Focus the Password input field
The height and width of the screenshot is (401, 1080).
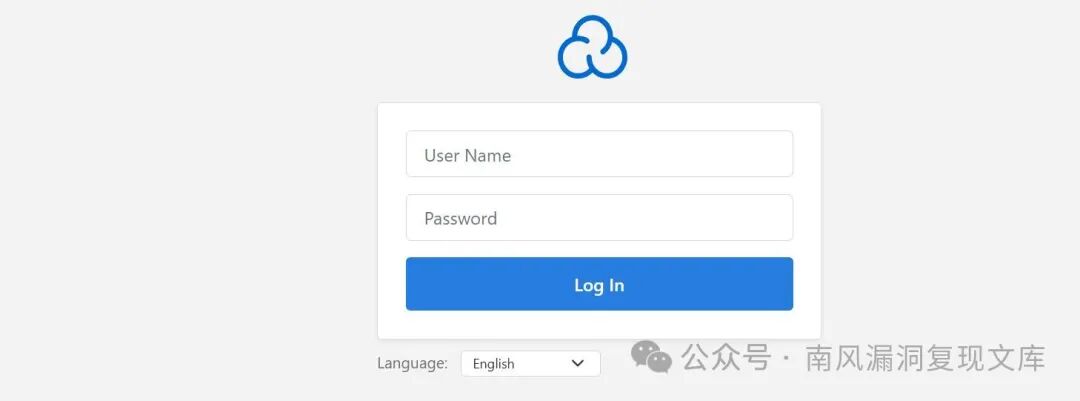click(x=599, y=218)
